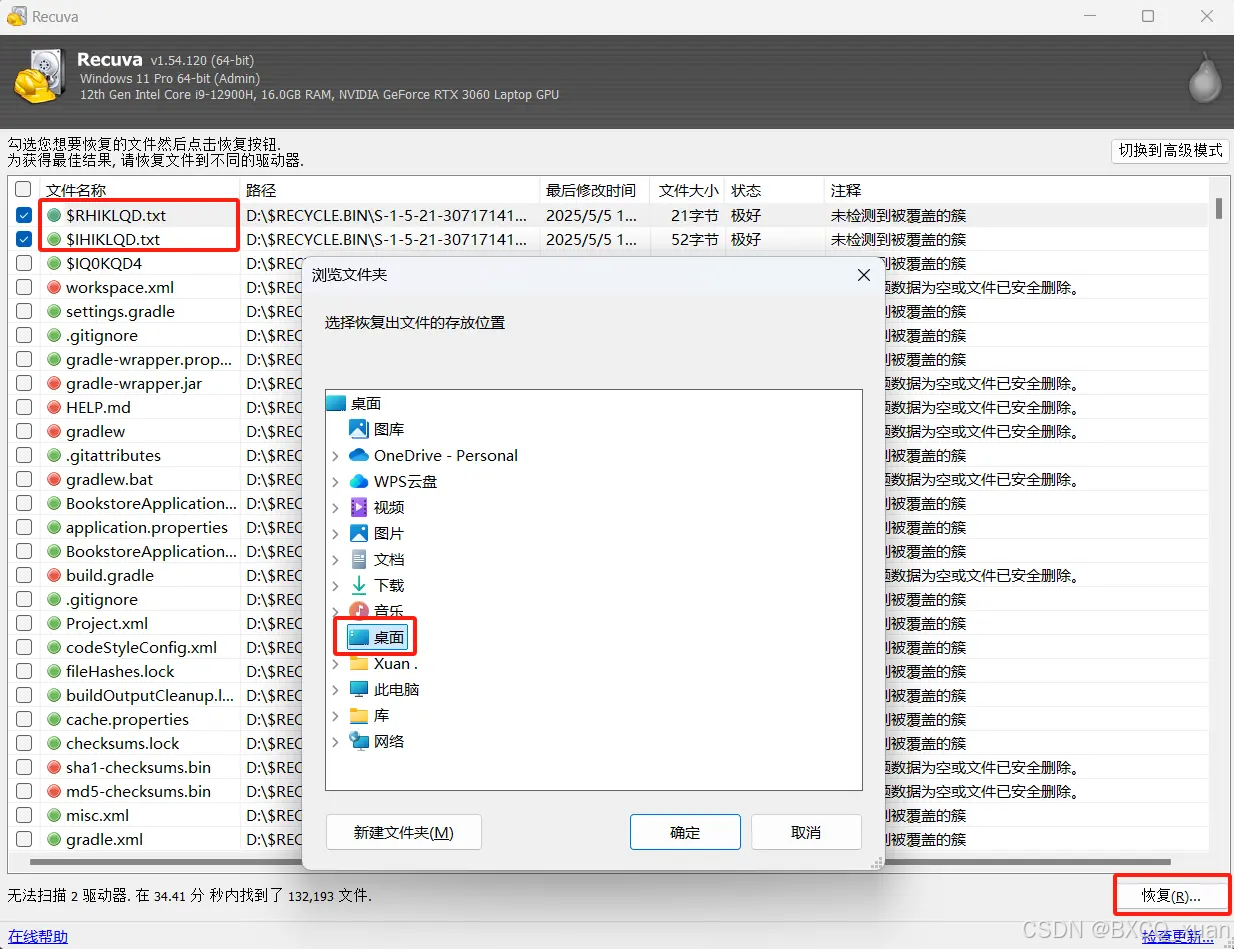Check the HELP.md checkbox
Screen dimensions: 1234x949
click(x=24, y=408)
